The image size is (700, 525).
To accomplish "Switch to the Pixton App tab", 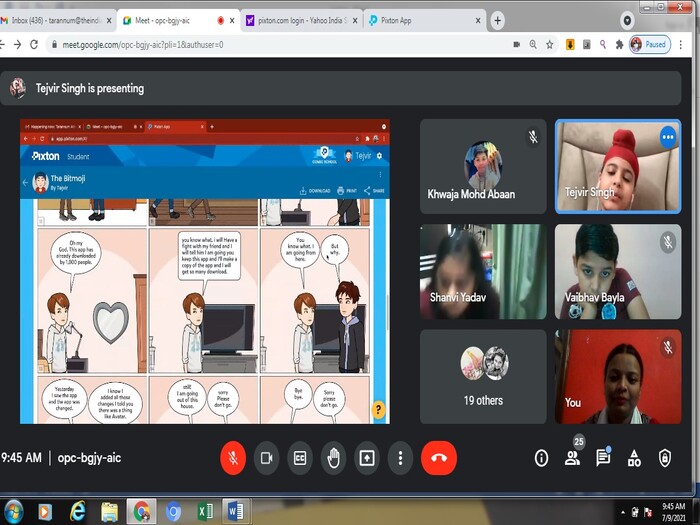I will coord(422,21).
